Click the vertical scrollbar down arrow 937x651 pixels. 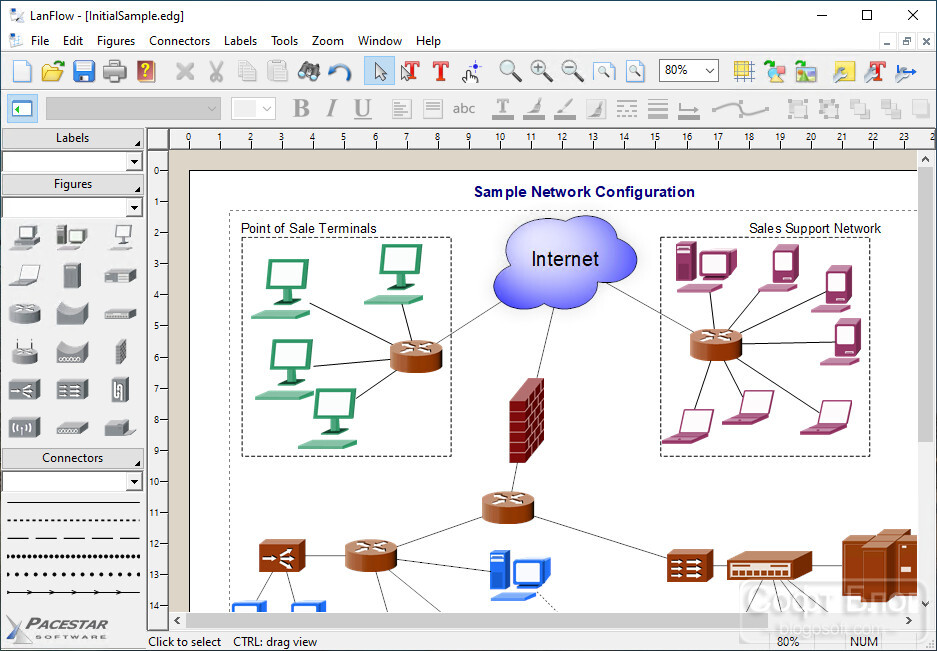pyautogui.click(x=925, y=603)
